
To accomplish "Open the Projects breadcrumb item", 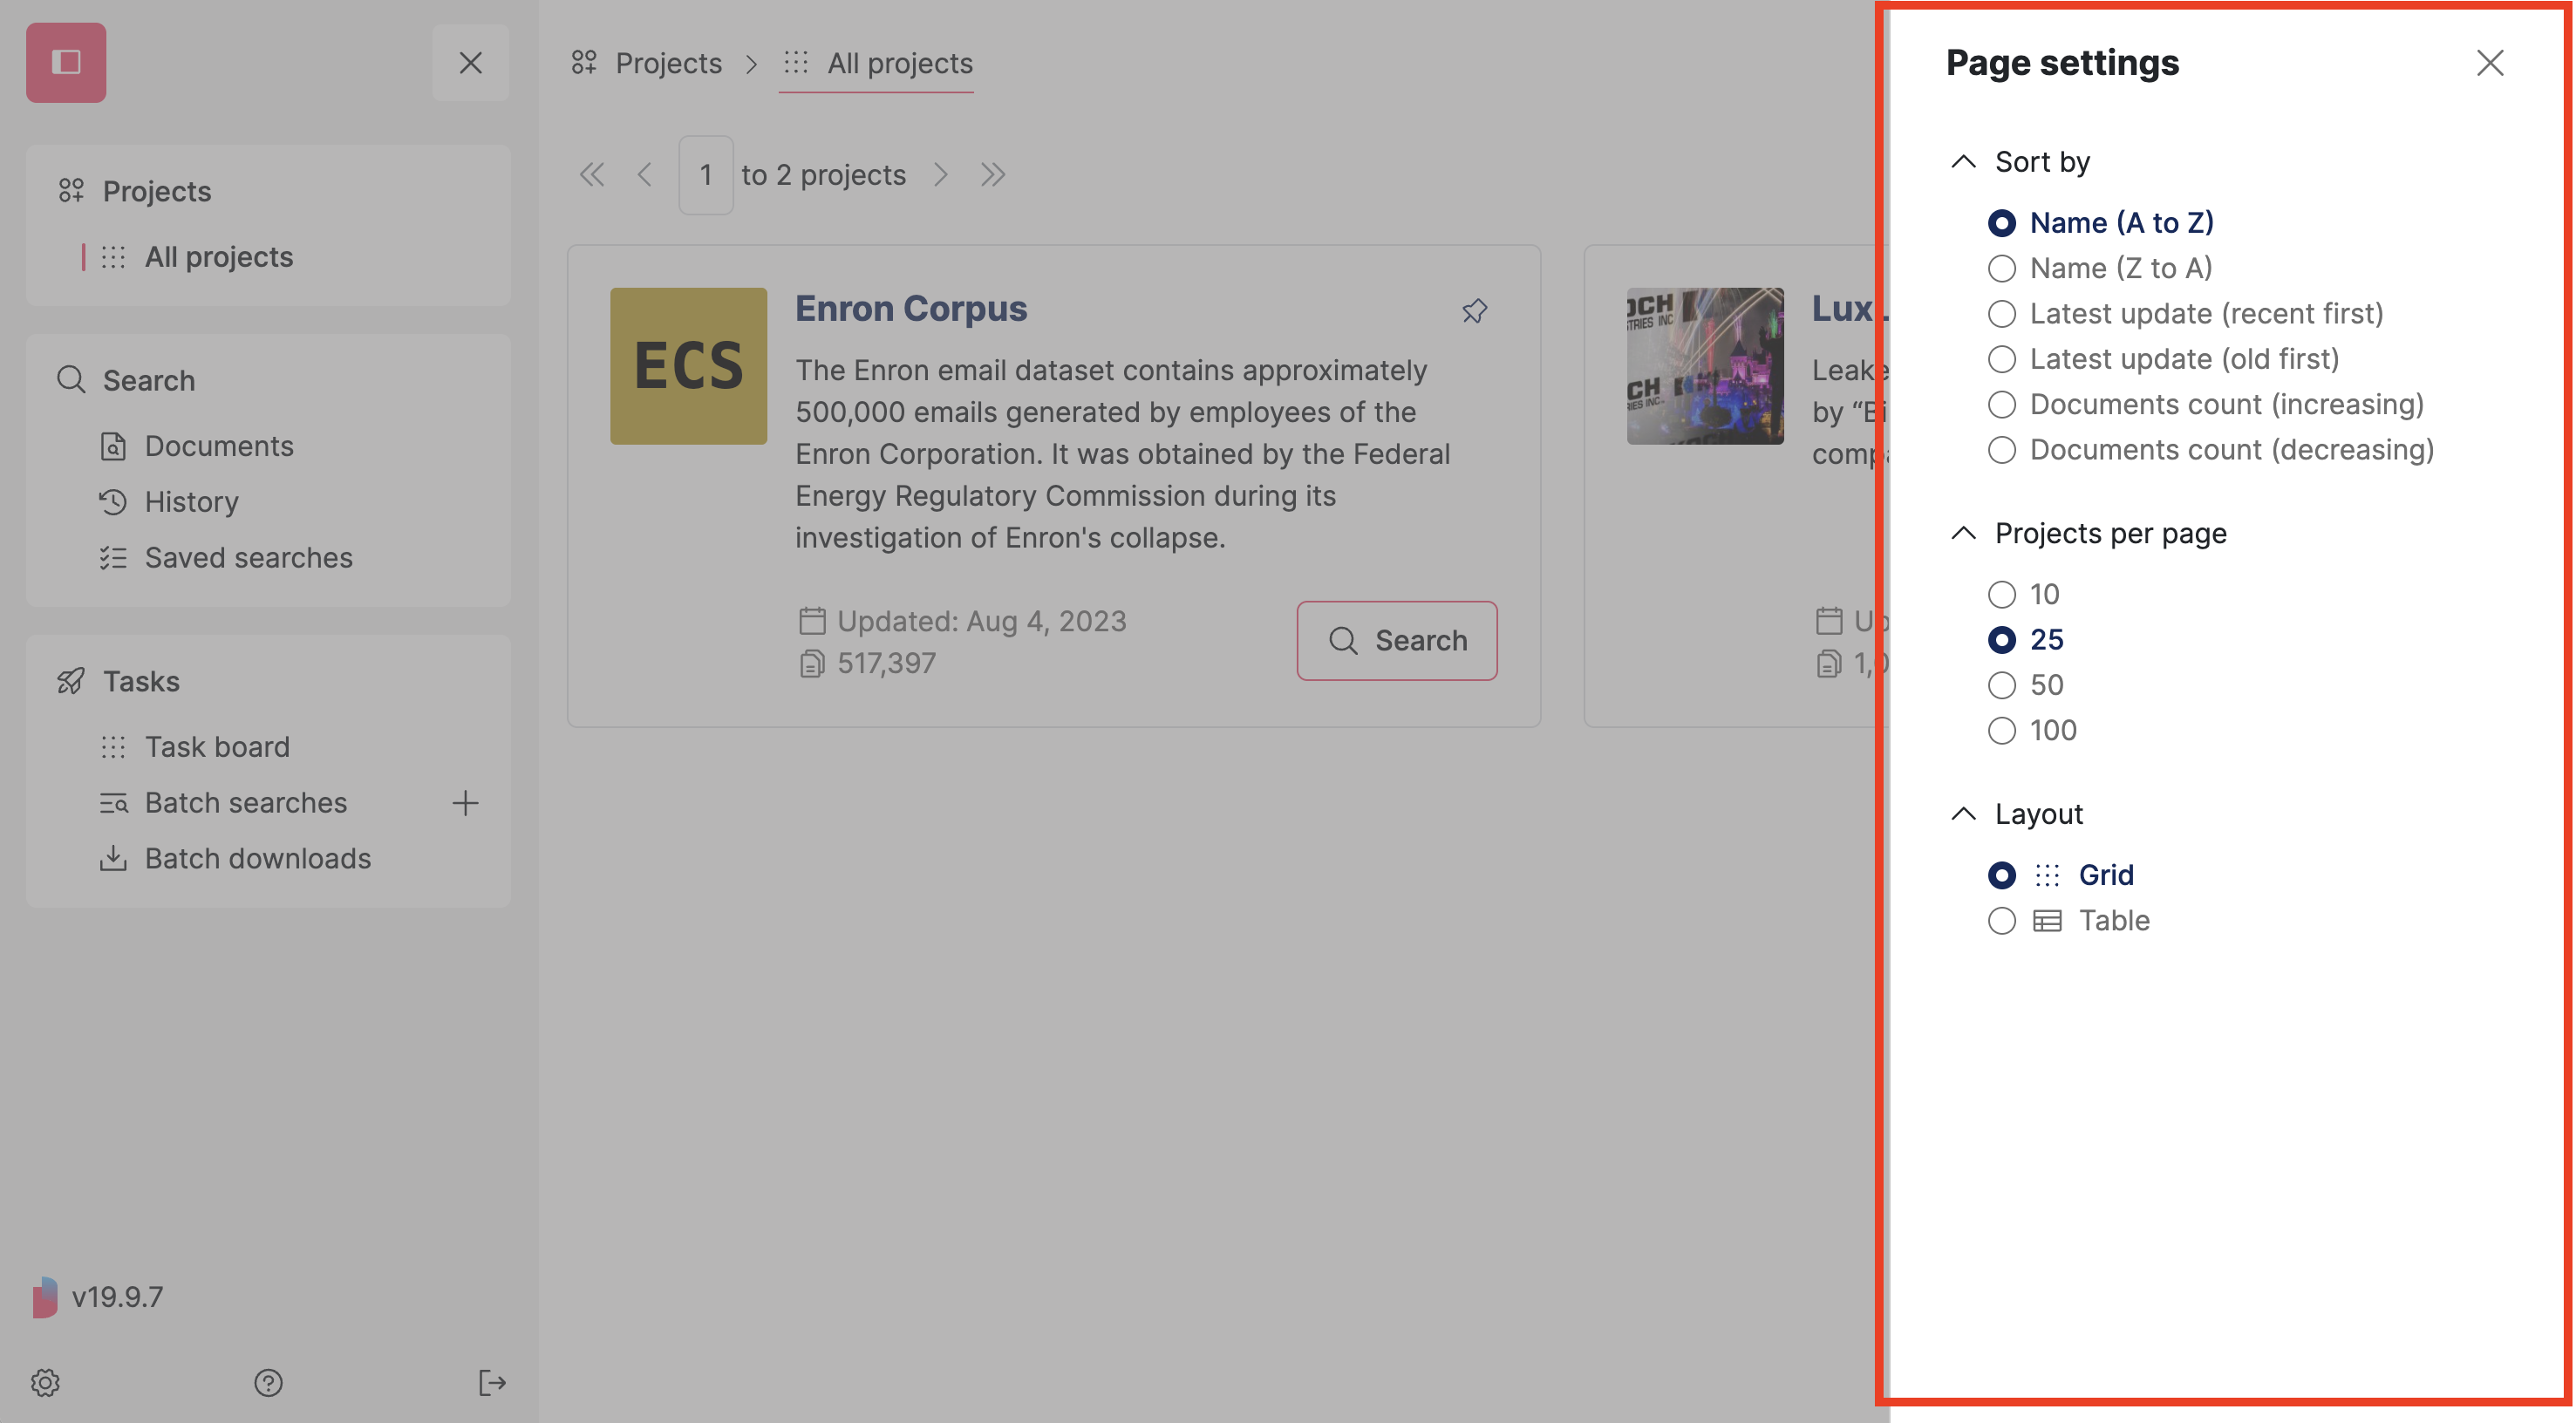I will click(x=668, y=63).
